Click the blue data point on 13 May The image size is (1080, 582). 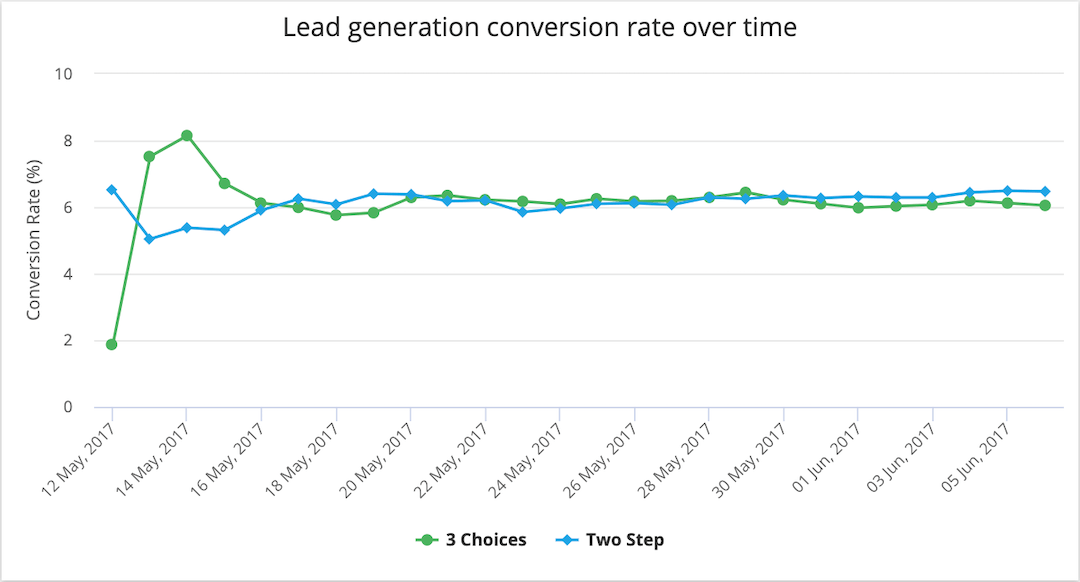tap(149, 239)
